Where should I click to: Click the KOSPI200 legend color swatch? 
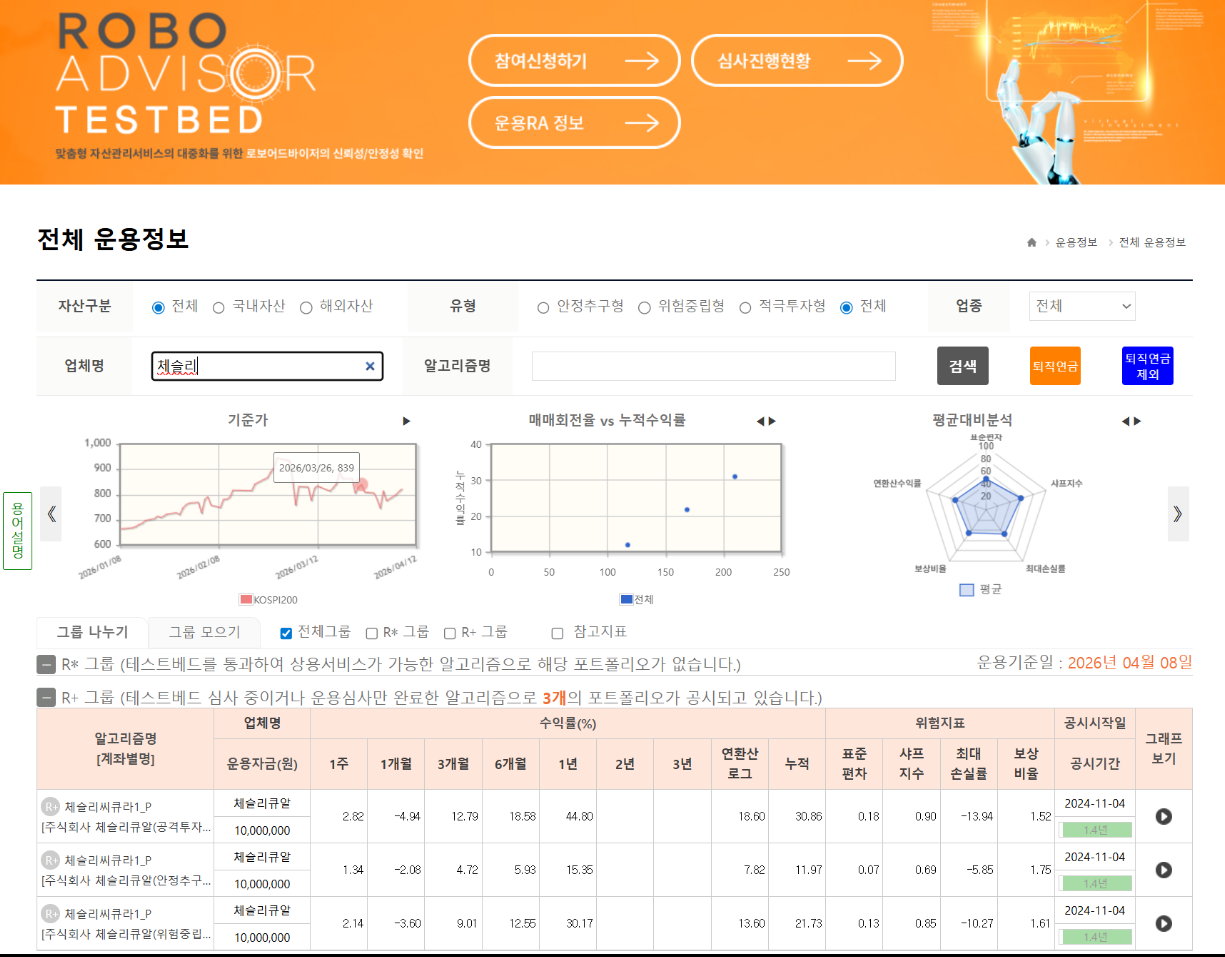[x=247, y=600]
